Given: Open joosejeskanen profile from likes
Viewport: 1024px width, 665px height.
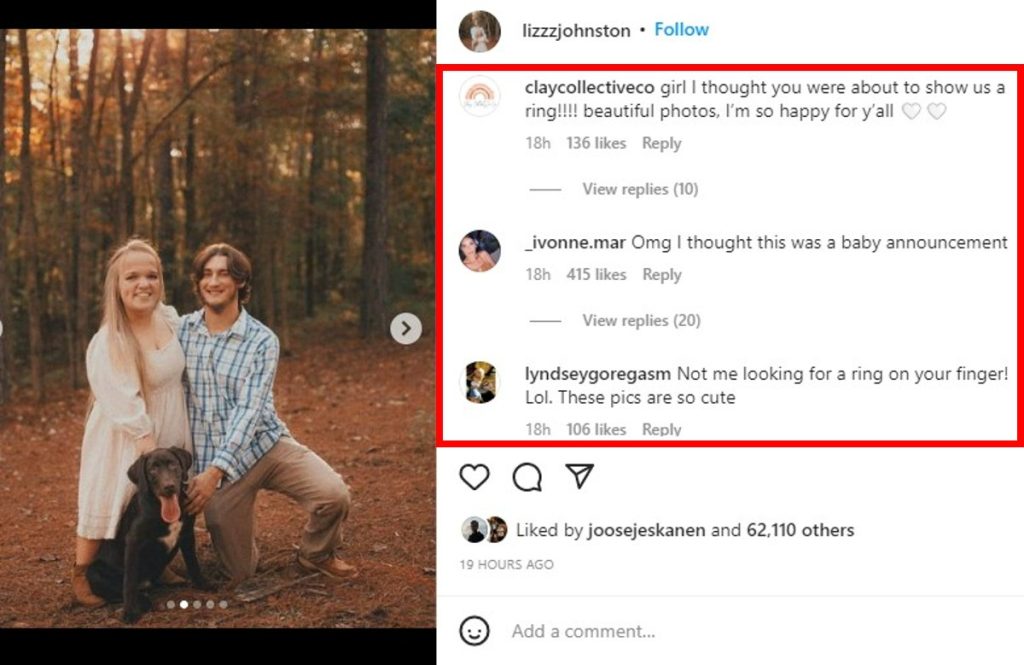Looking at the screenshot, I should (646, 530).
